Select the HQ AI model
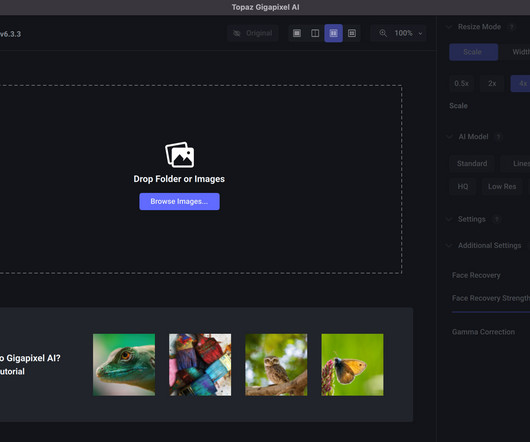The image size is (530, 442). (463, 187)
